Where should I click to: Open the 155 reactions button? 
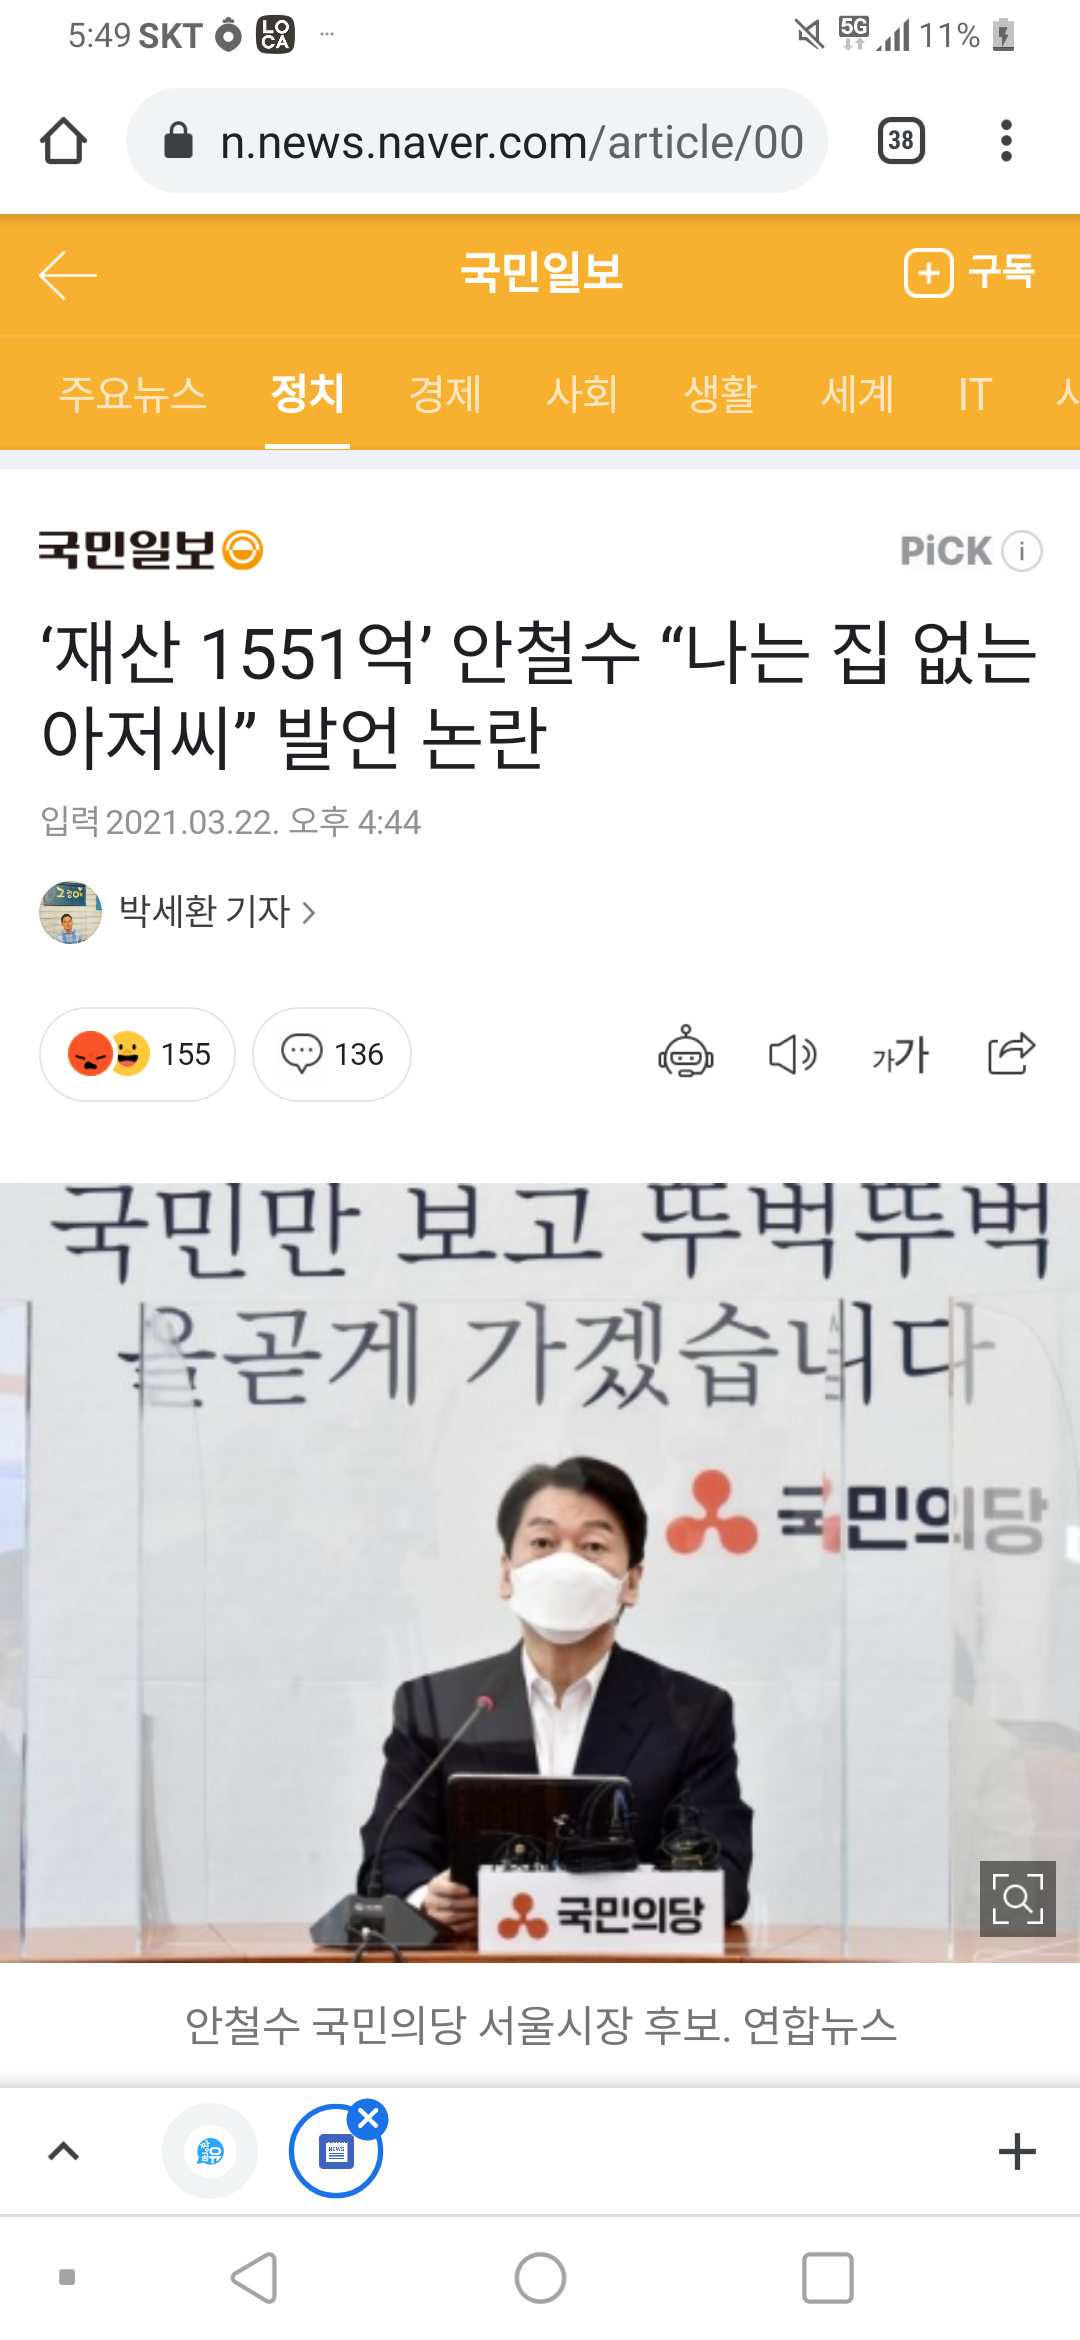[138, 1054]
